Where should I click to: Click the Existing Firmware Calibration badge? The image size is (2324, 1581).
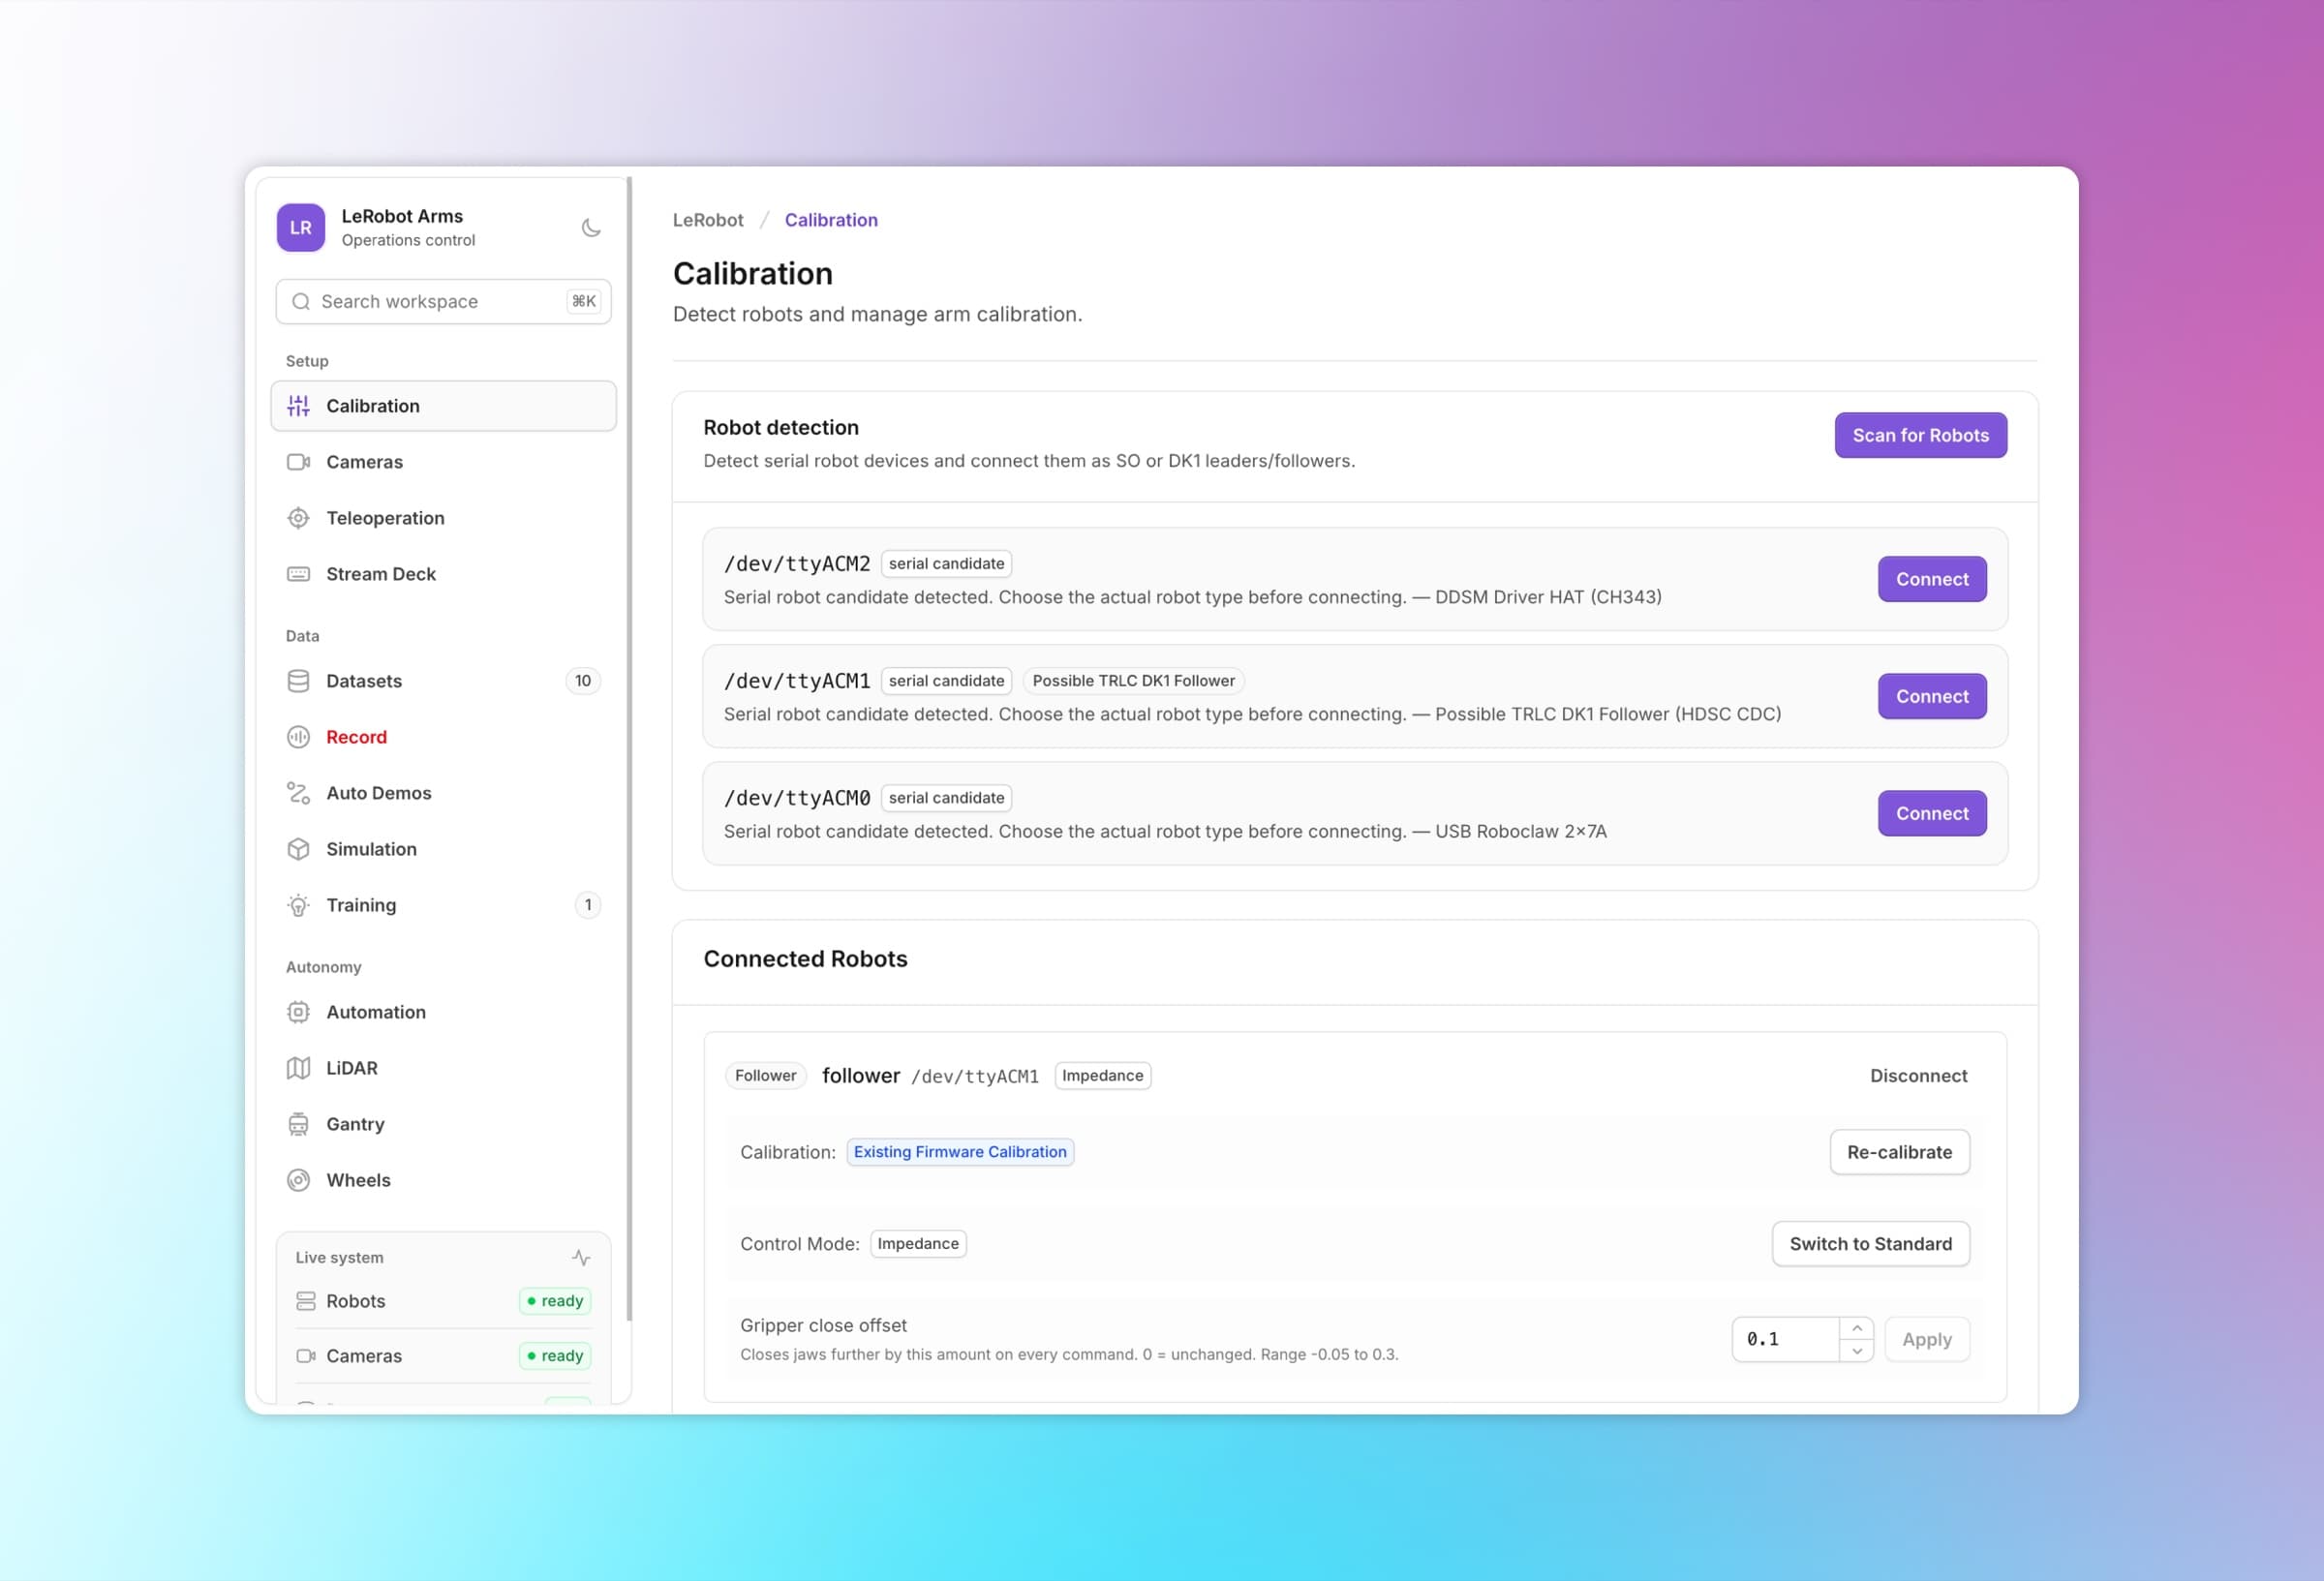(x=960, y=1152)
